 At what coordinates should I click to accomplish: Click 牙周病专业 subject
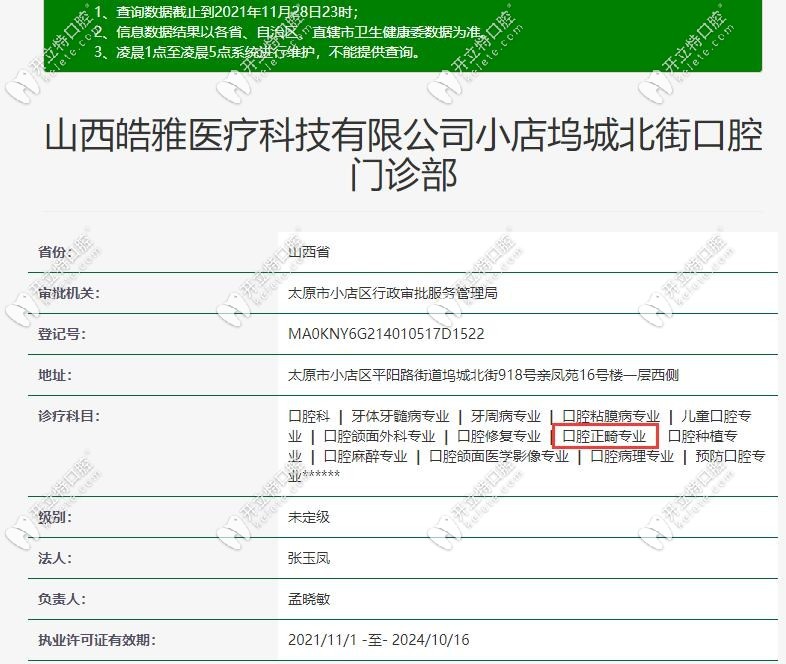point(505,416)
